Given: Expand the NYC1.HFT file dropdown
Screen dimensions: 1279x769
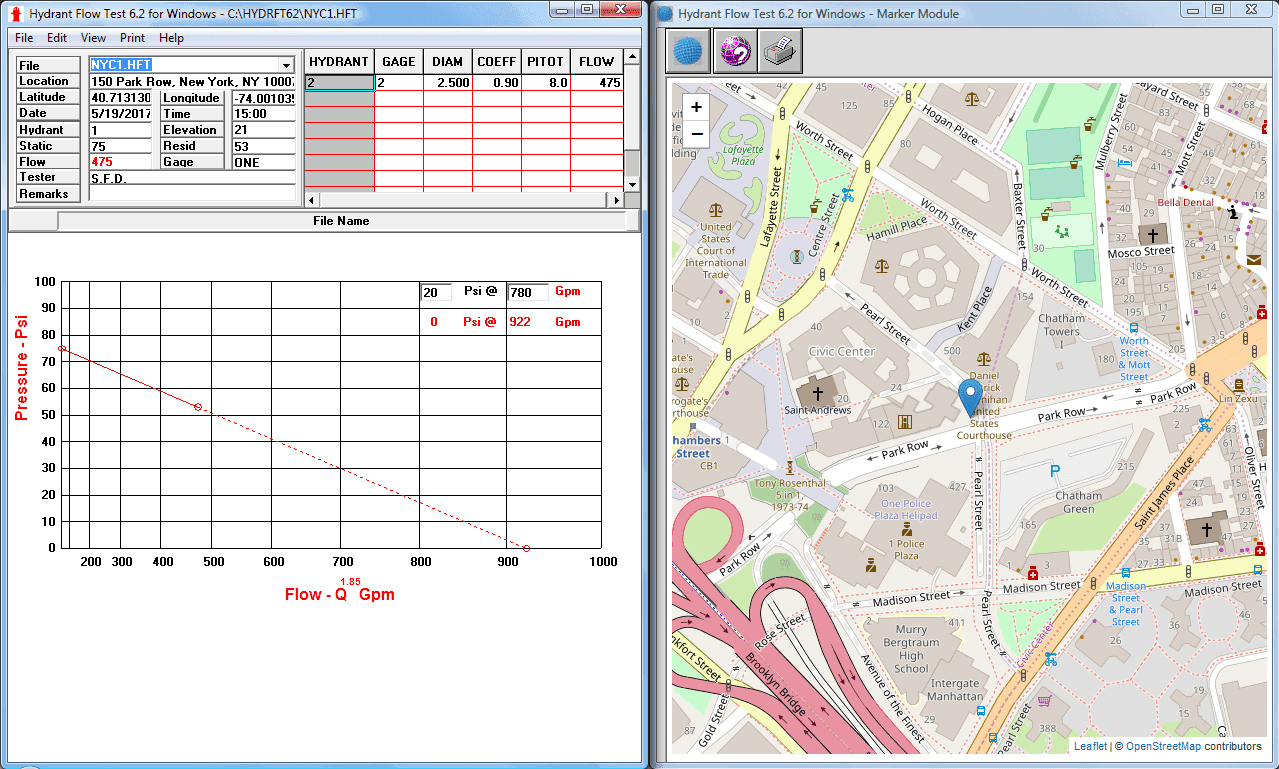Looking at the screenshot, I should pyautogui.click(x=287, y=65).
